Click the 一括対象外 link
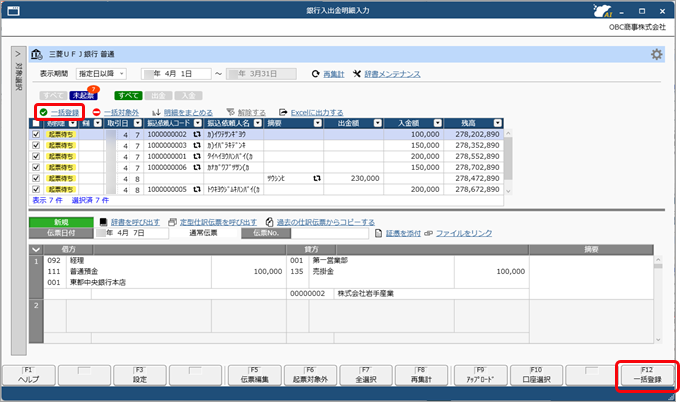The width and height of the screenshot is (680, 402). (121, 112)
